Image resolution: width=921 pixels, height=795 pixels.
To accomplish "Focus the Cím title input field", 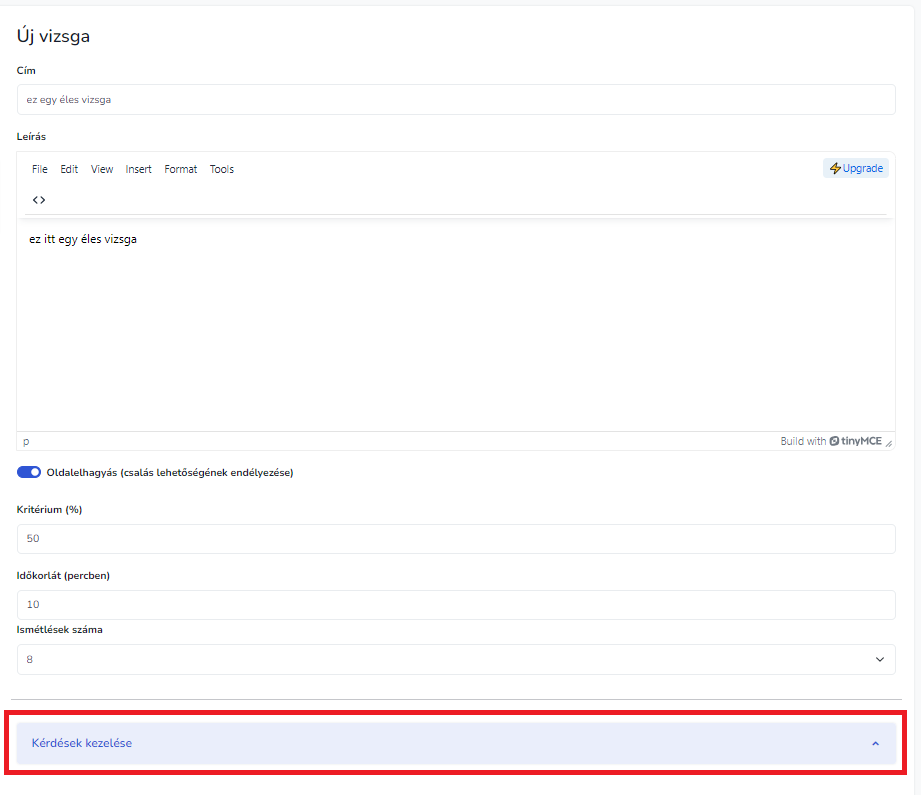I will click(456, 100).
